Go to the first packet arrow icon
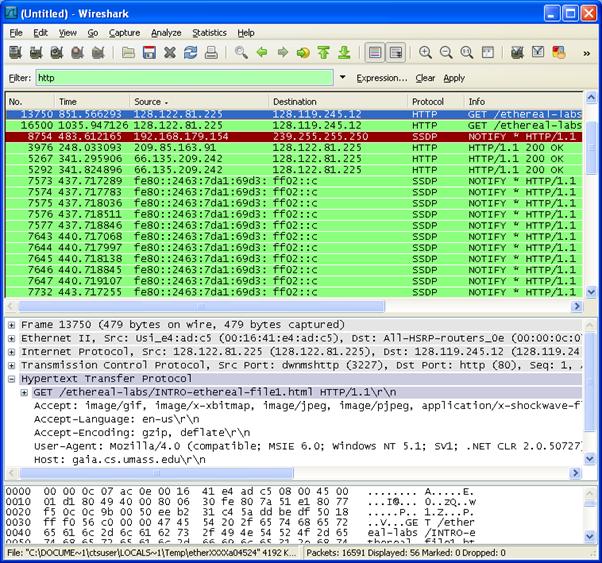The image size is (602, 563). click(324, 52)
